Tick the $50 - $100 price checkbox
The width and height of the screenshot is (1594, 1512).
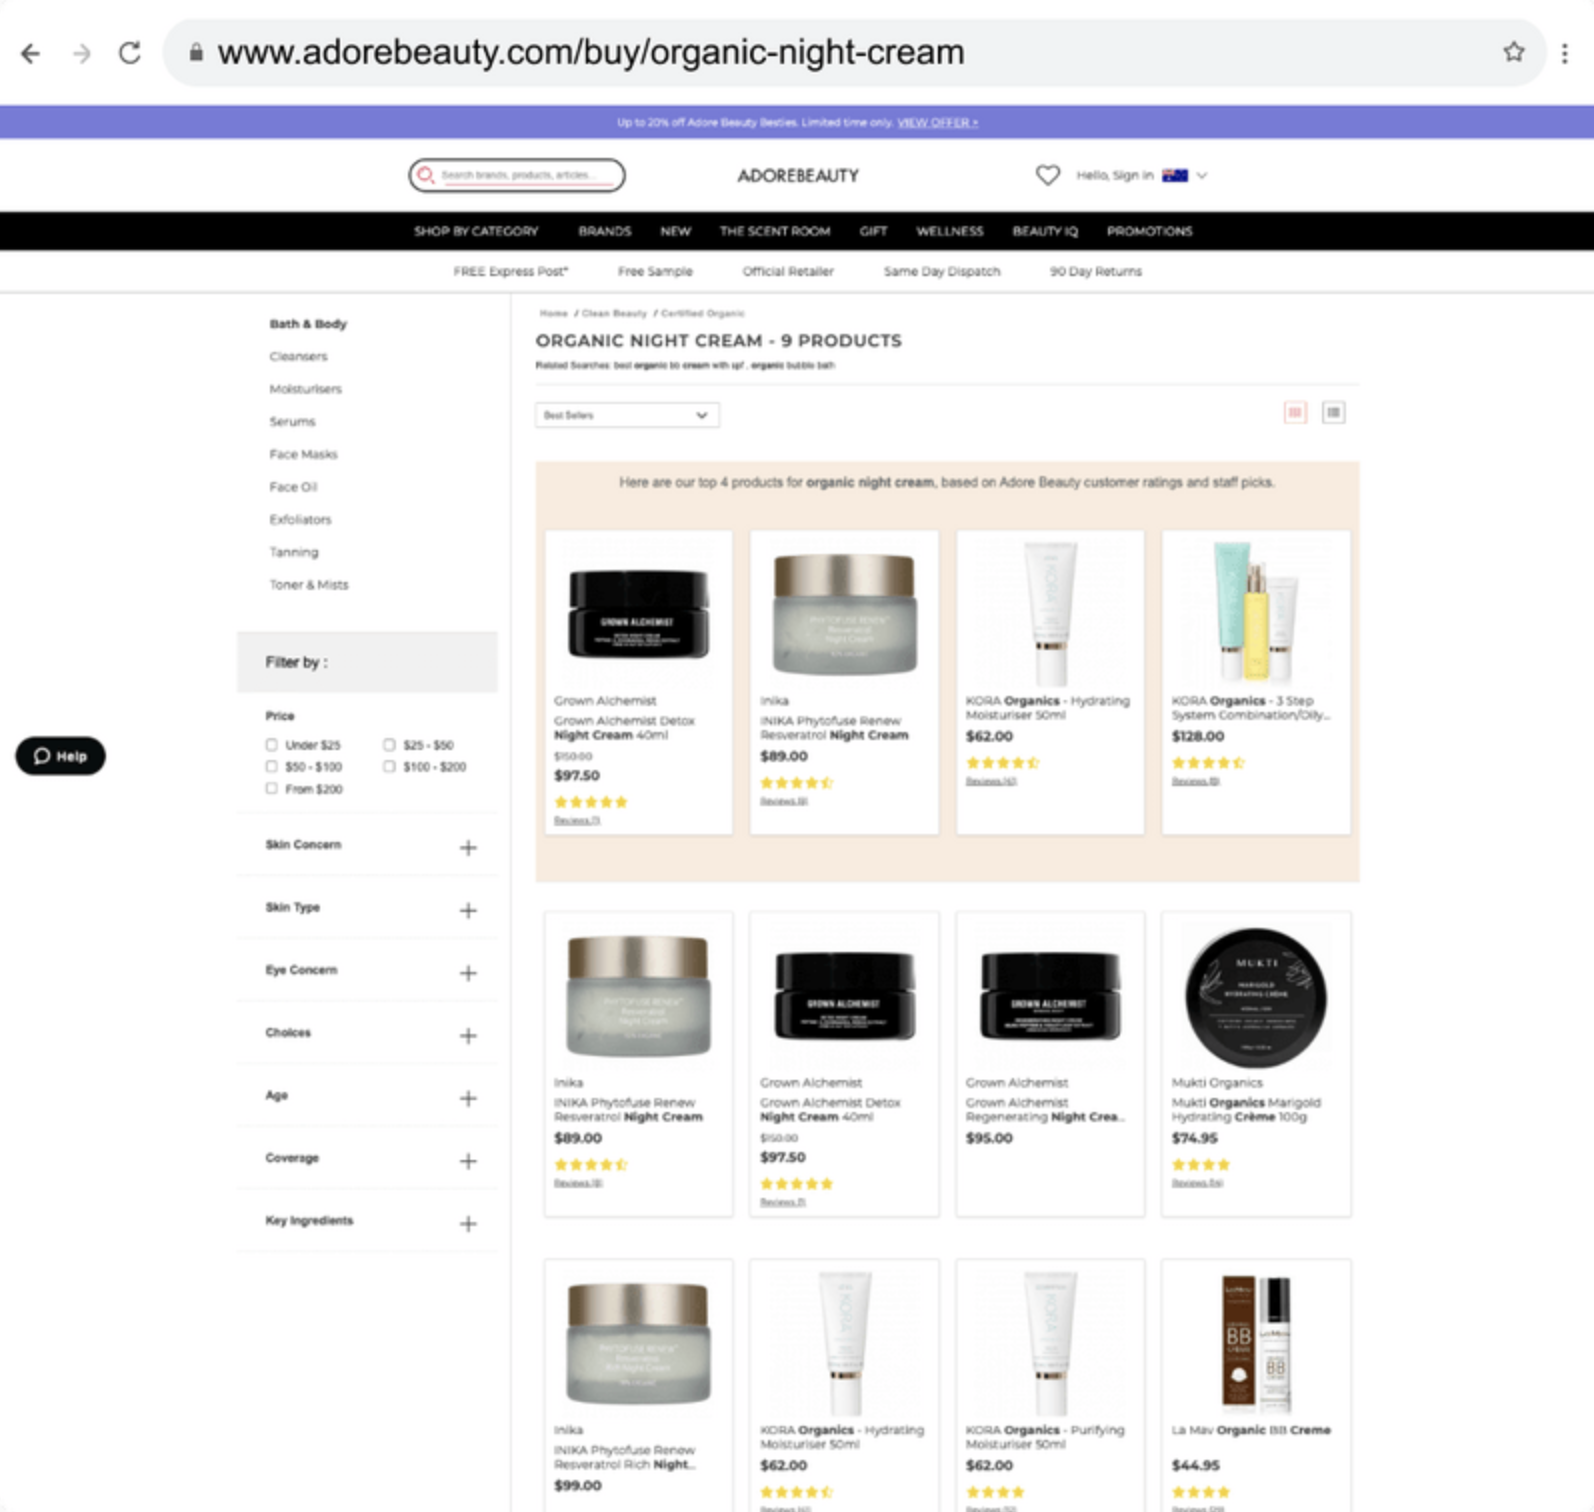271,766
